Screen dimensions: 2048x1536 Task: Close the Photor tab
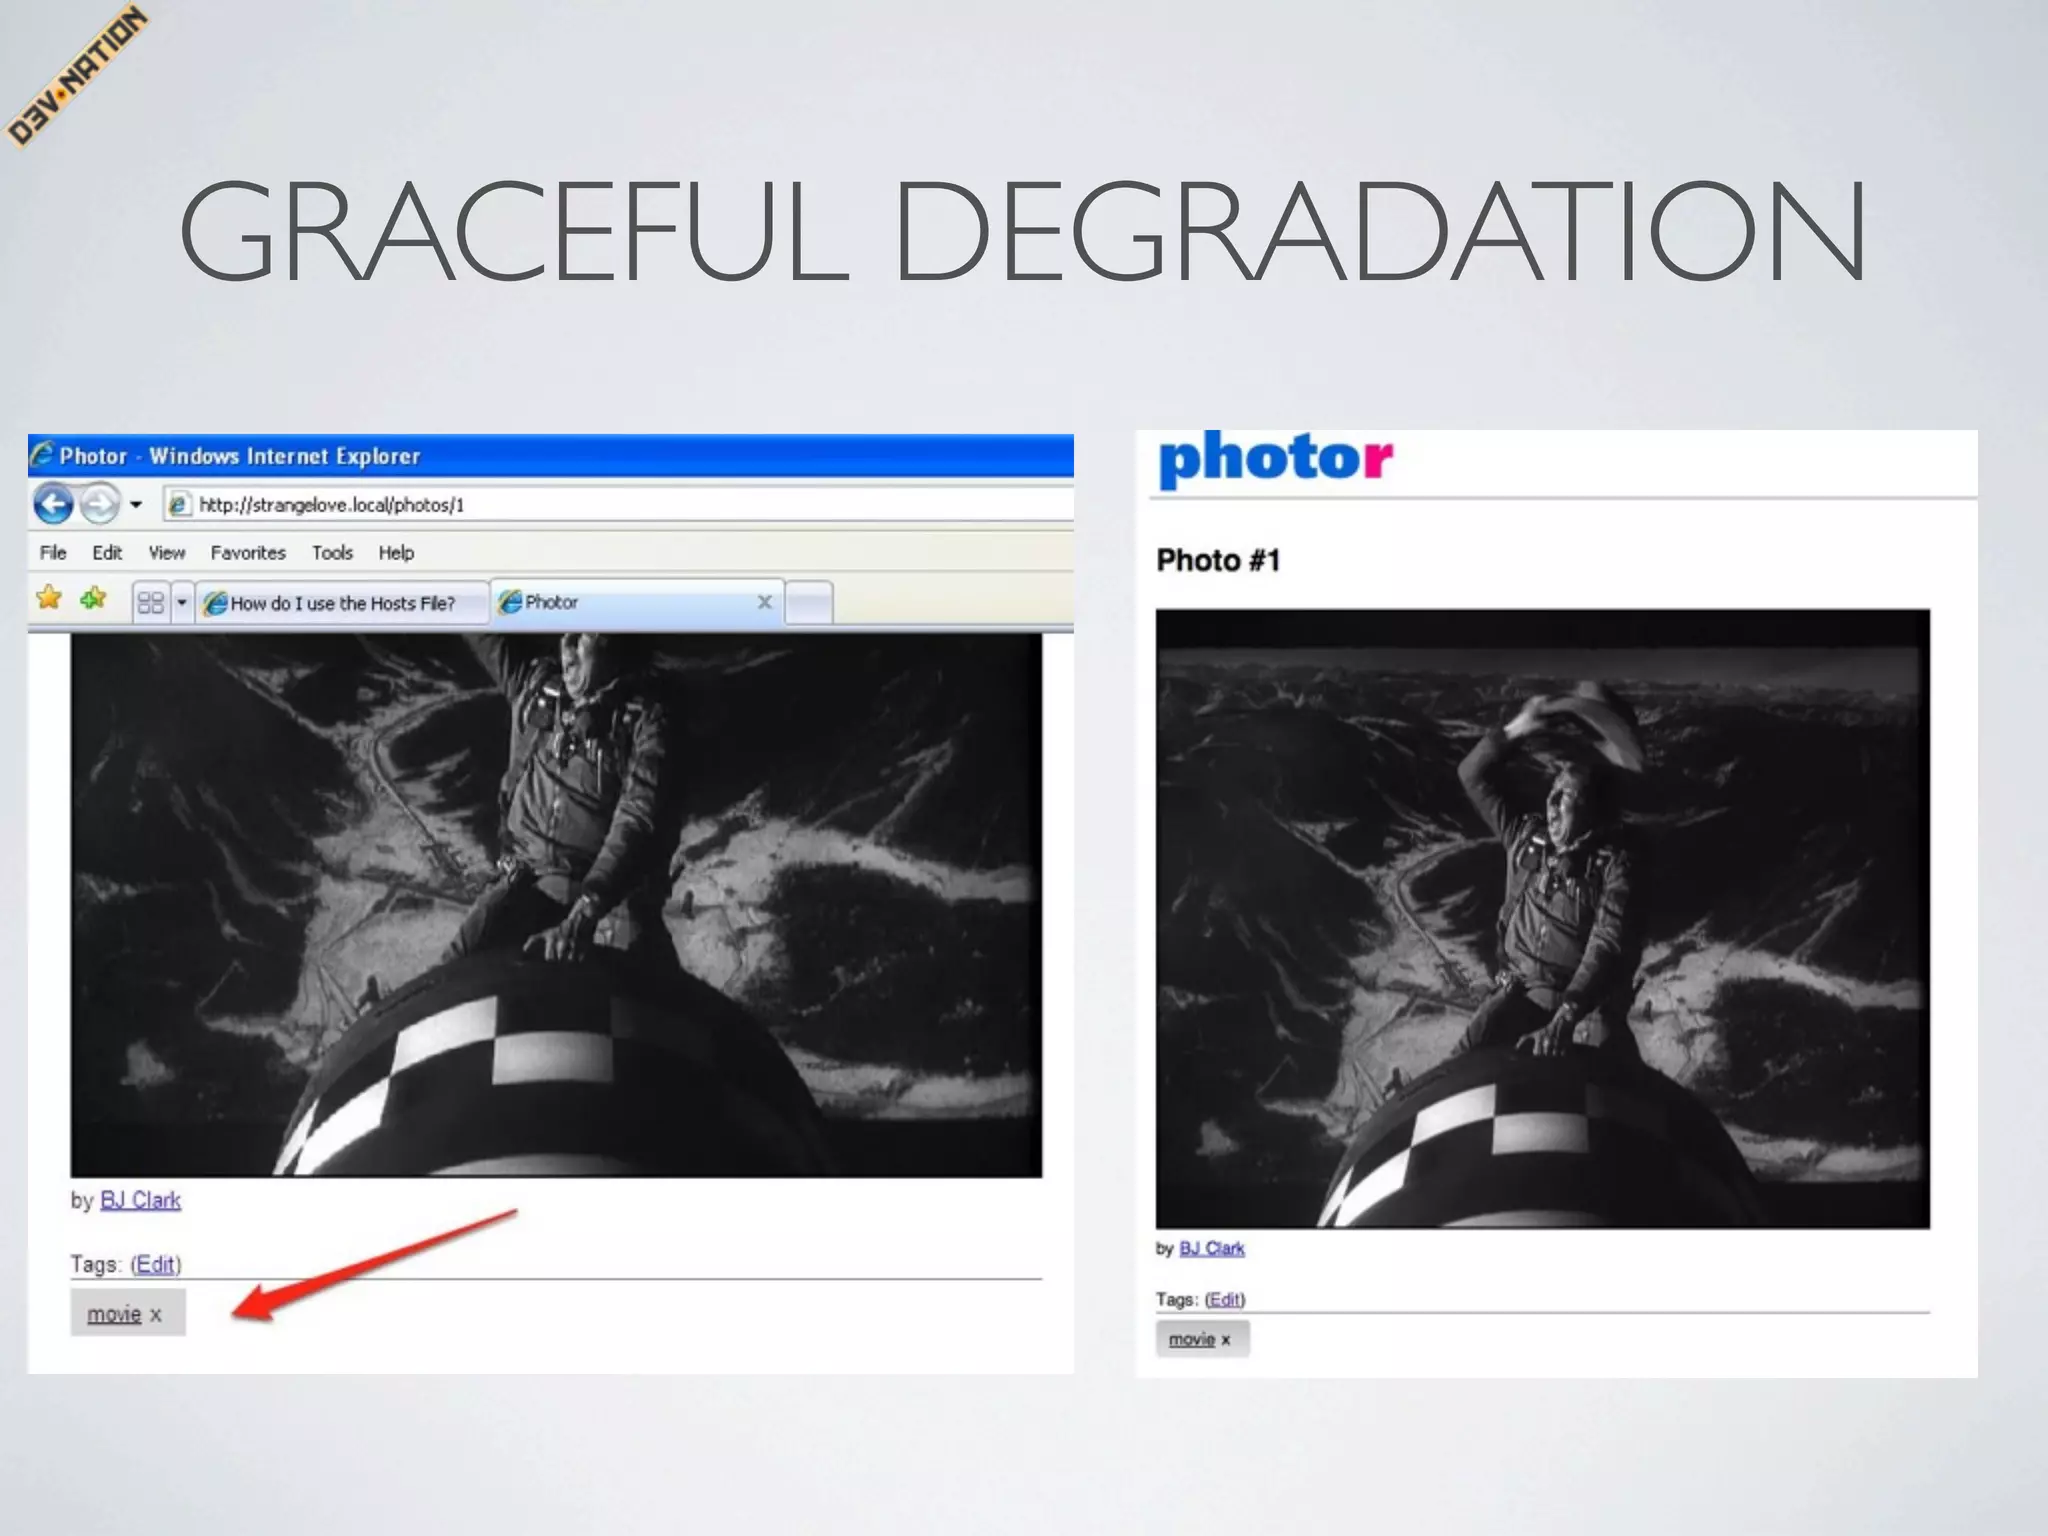pyautogui.click(x=765, y=602)
